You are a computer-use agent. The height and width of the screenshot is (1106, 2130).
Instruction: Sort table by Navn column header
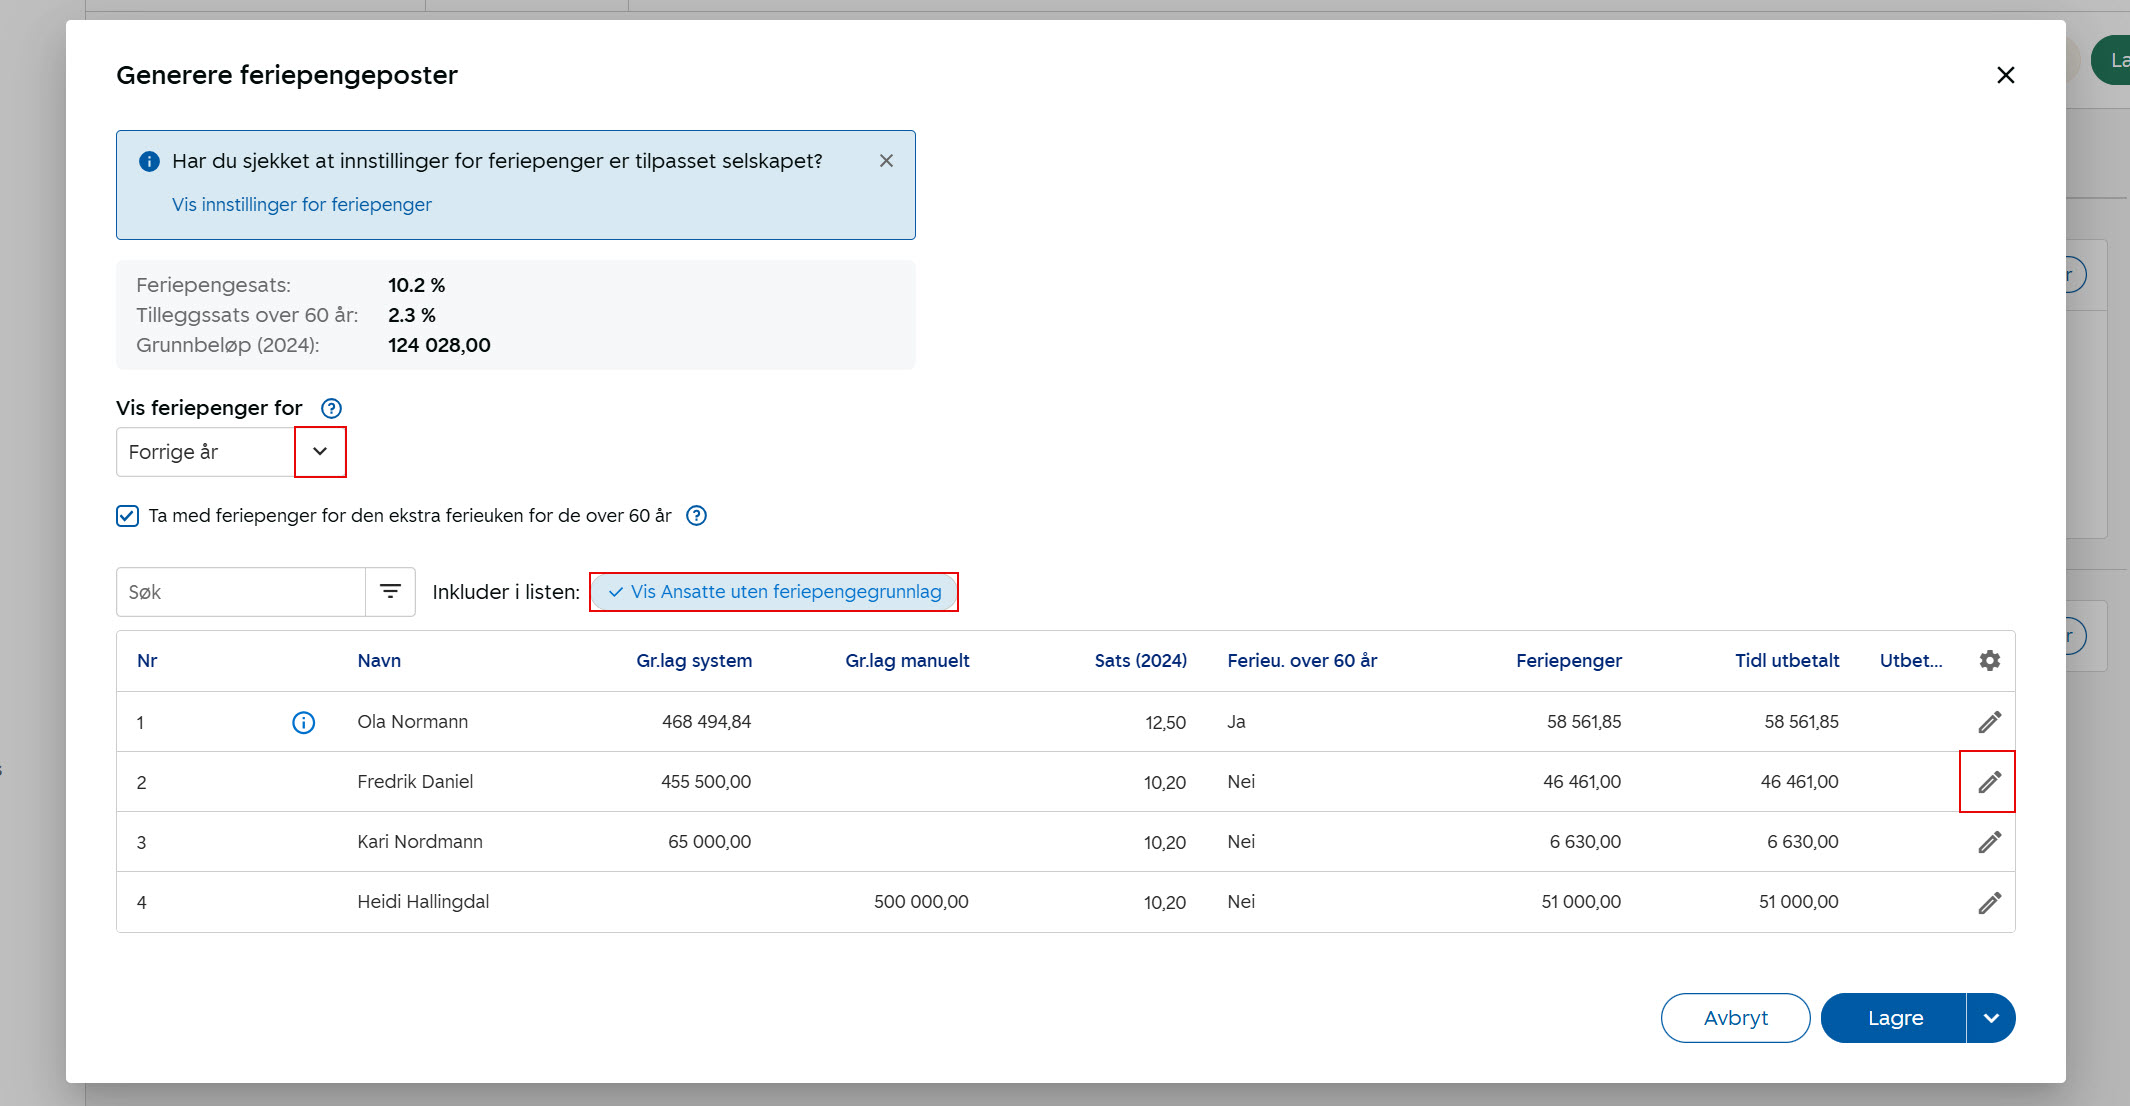(x=379, y=661)
